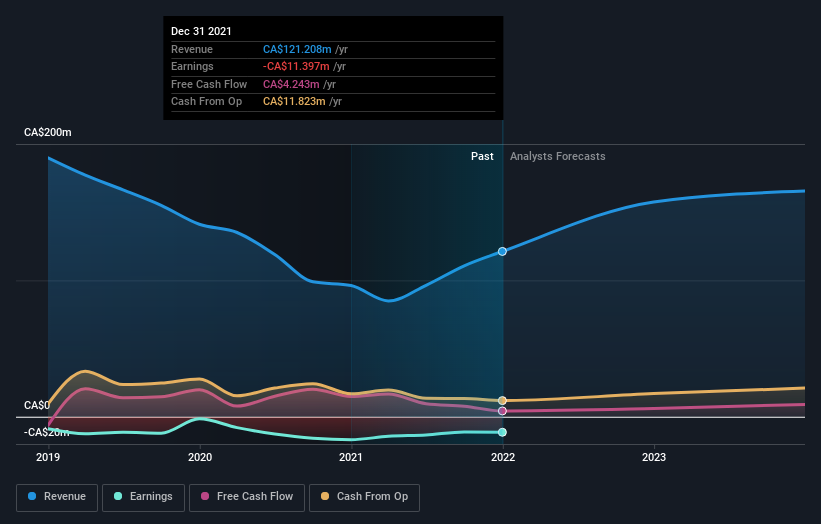Viewport: 821px width, 524px height.
Task: Click the 2022 x-axis label
Action: click(503, 458)
